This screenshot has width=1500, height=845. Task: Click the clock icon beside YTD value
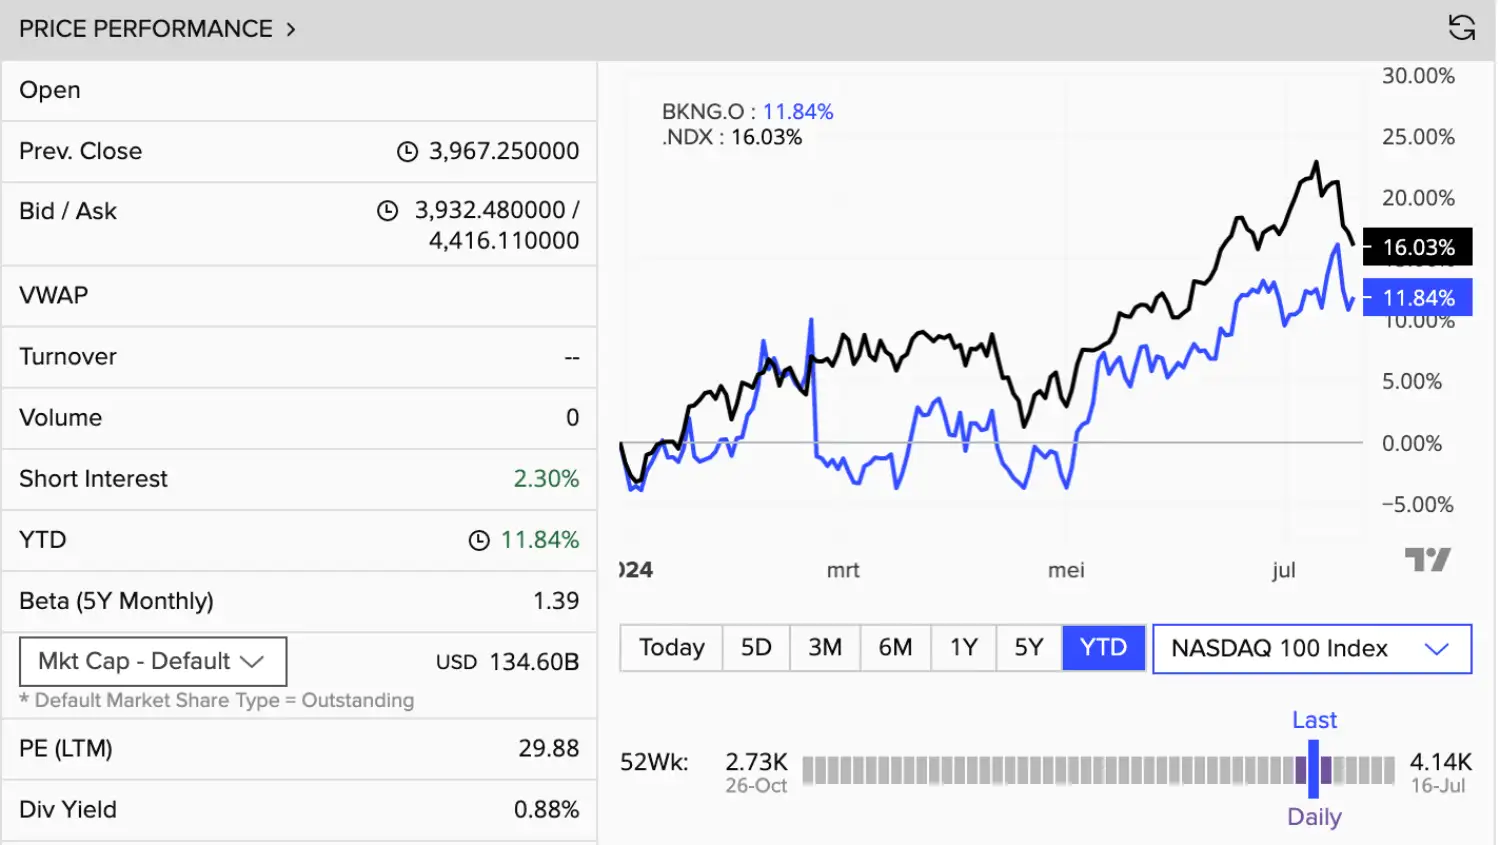click(x=479, y=541)
